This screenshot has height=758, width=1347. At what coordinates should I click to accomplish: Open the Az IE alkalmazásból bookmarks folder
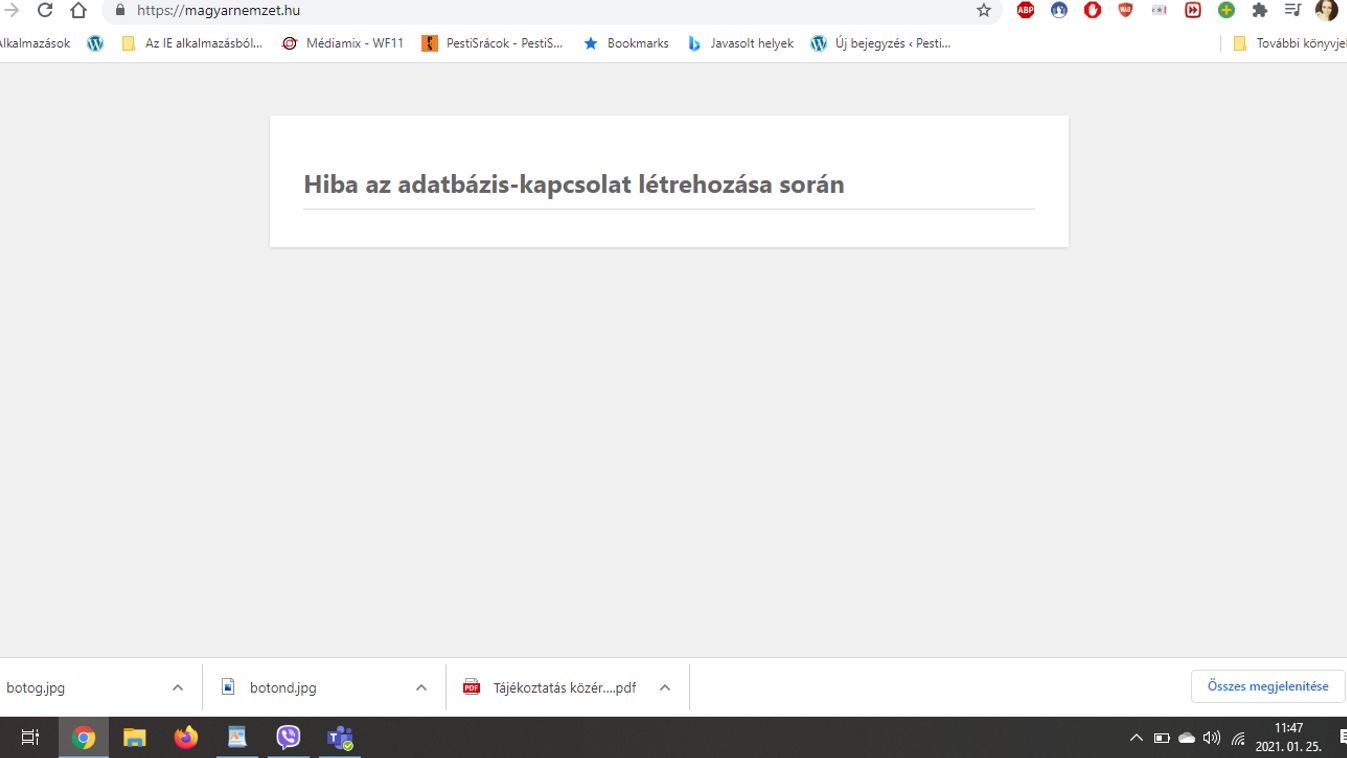(x=192, y=43)
